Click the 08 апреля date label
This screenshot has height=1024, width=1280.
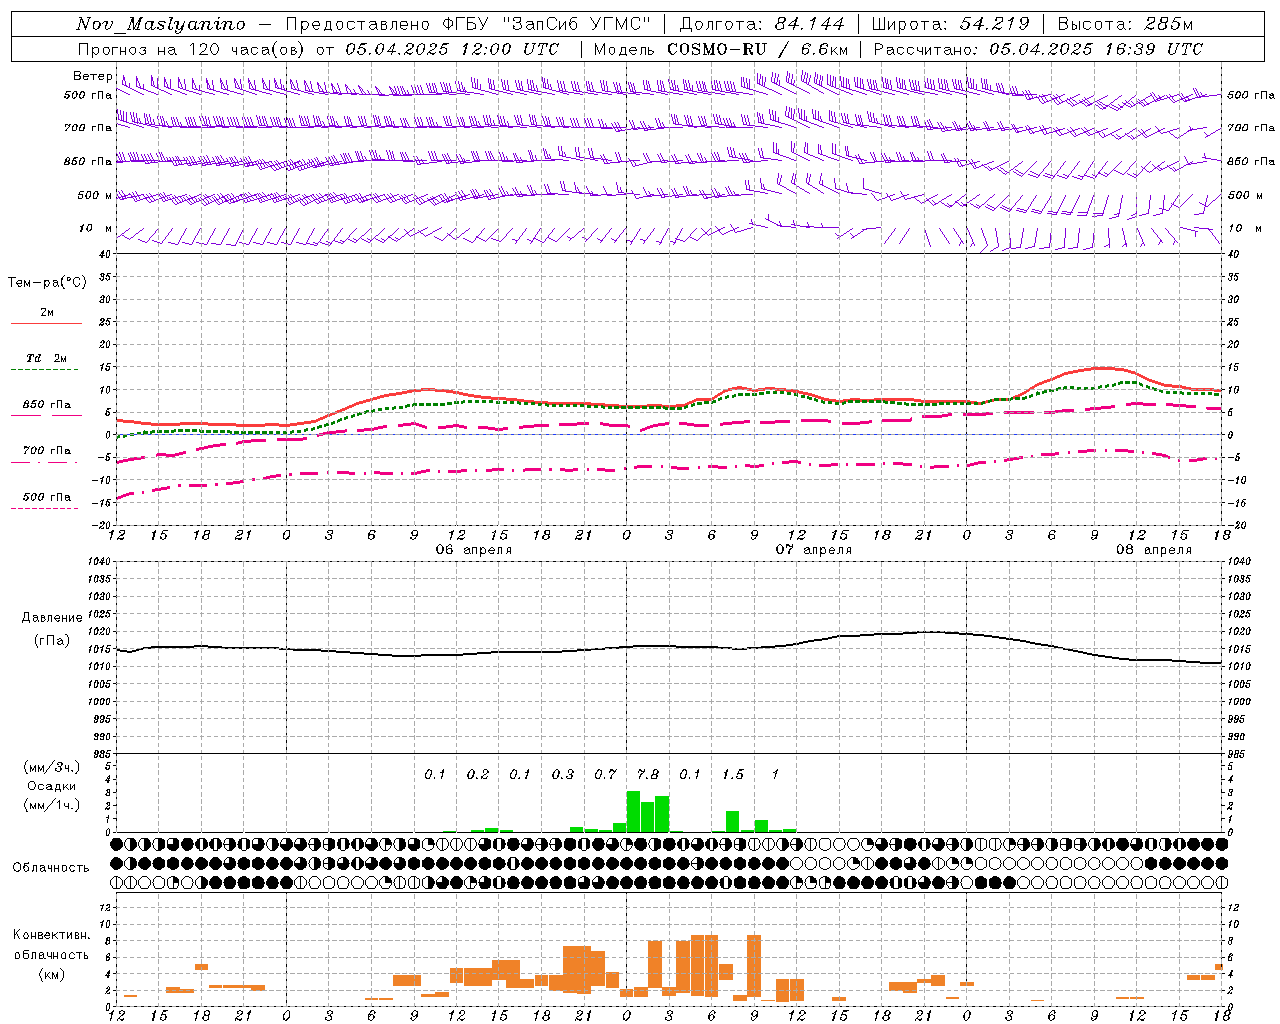pyautogui.click(x=1154, y=550)
